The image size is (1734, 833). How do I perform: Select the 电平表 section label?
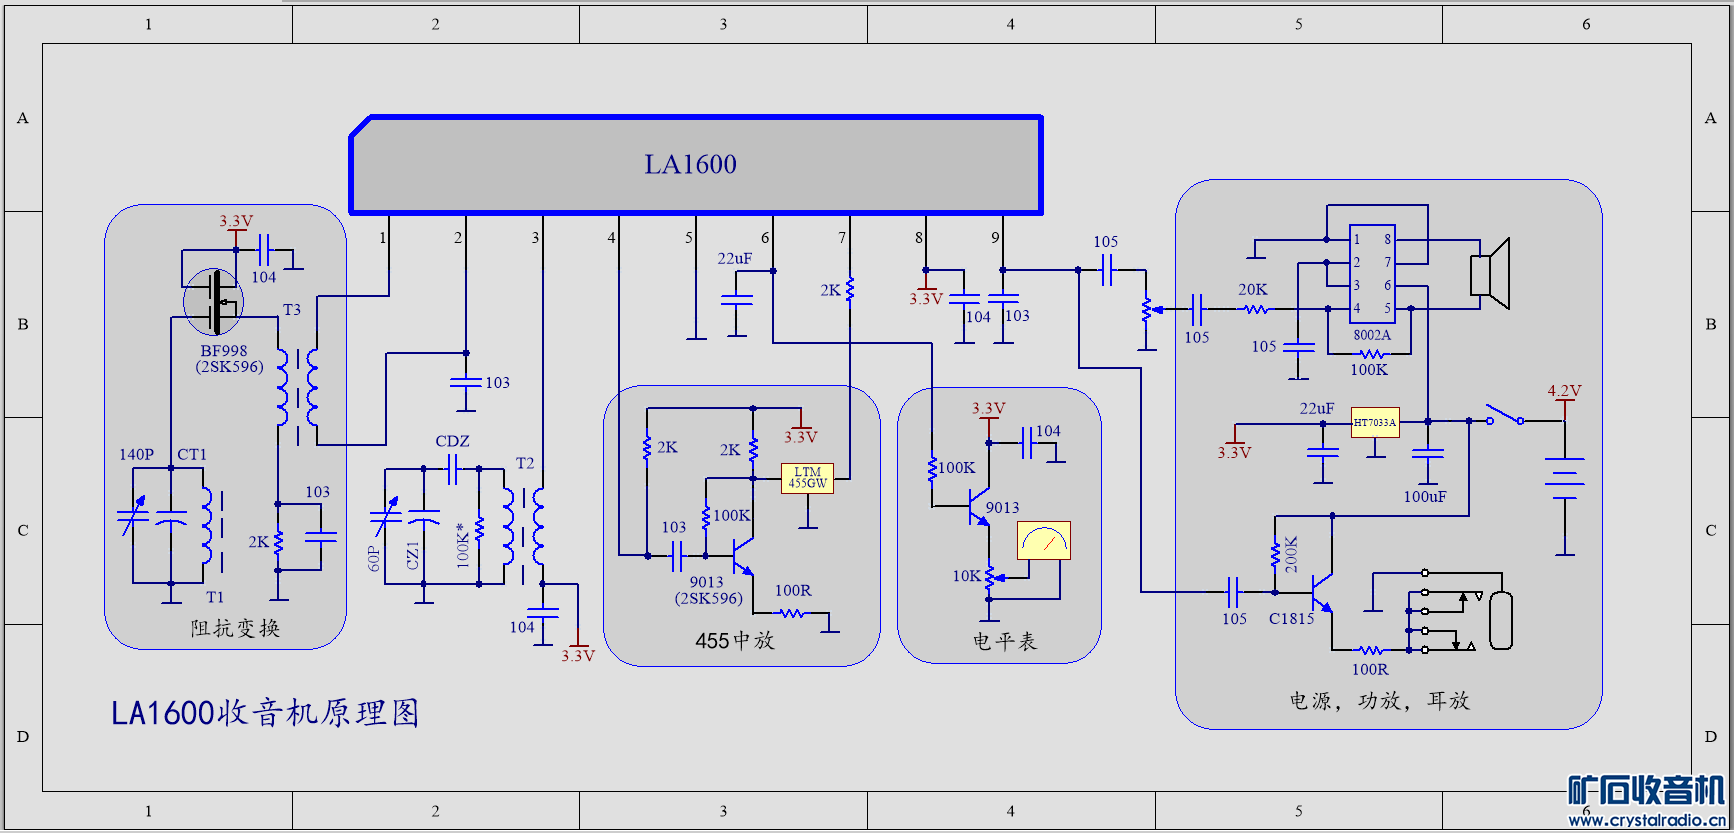click(x=1005, y=641)
